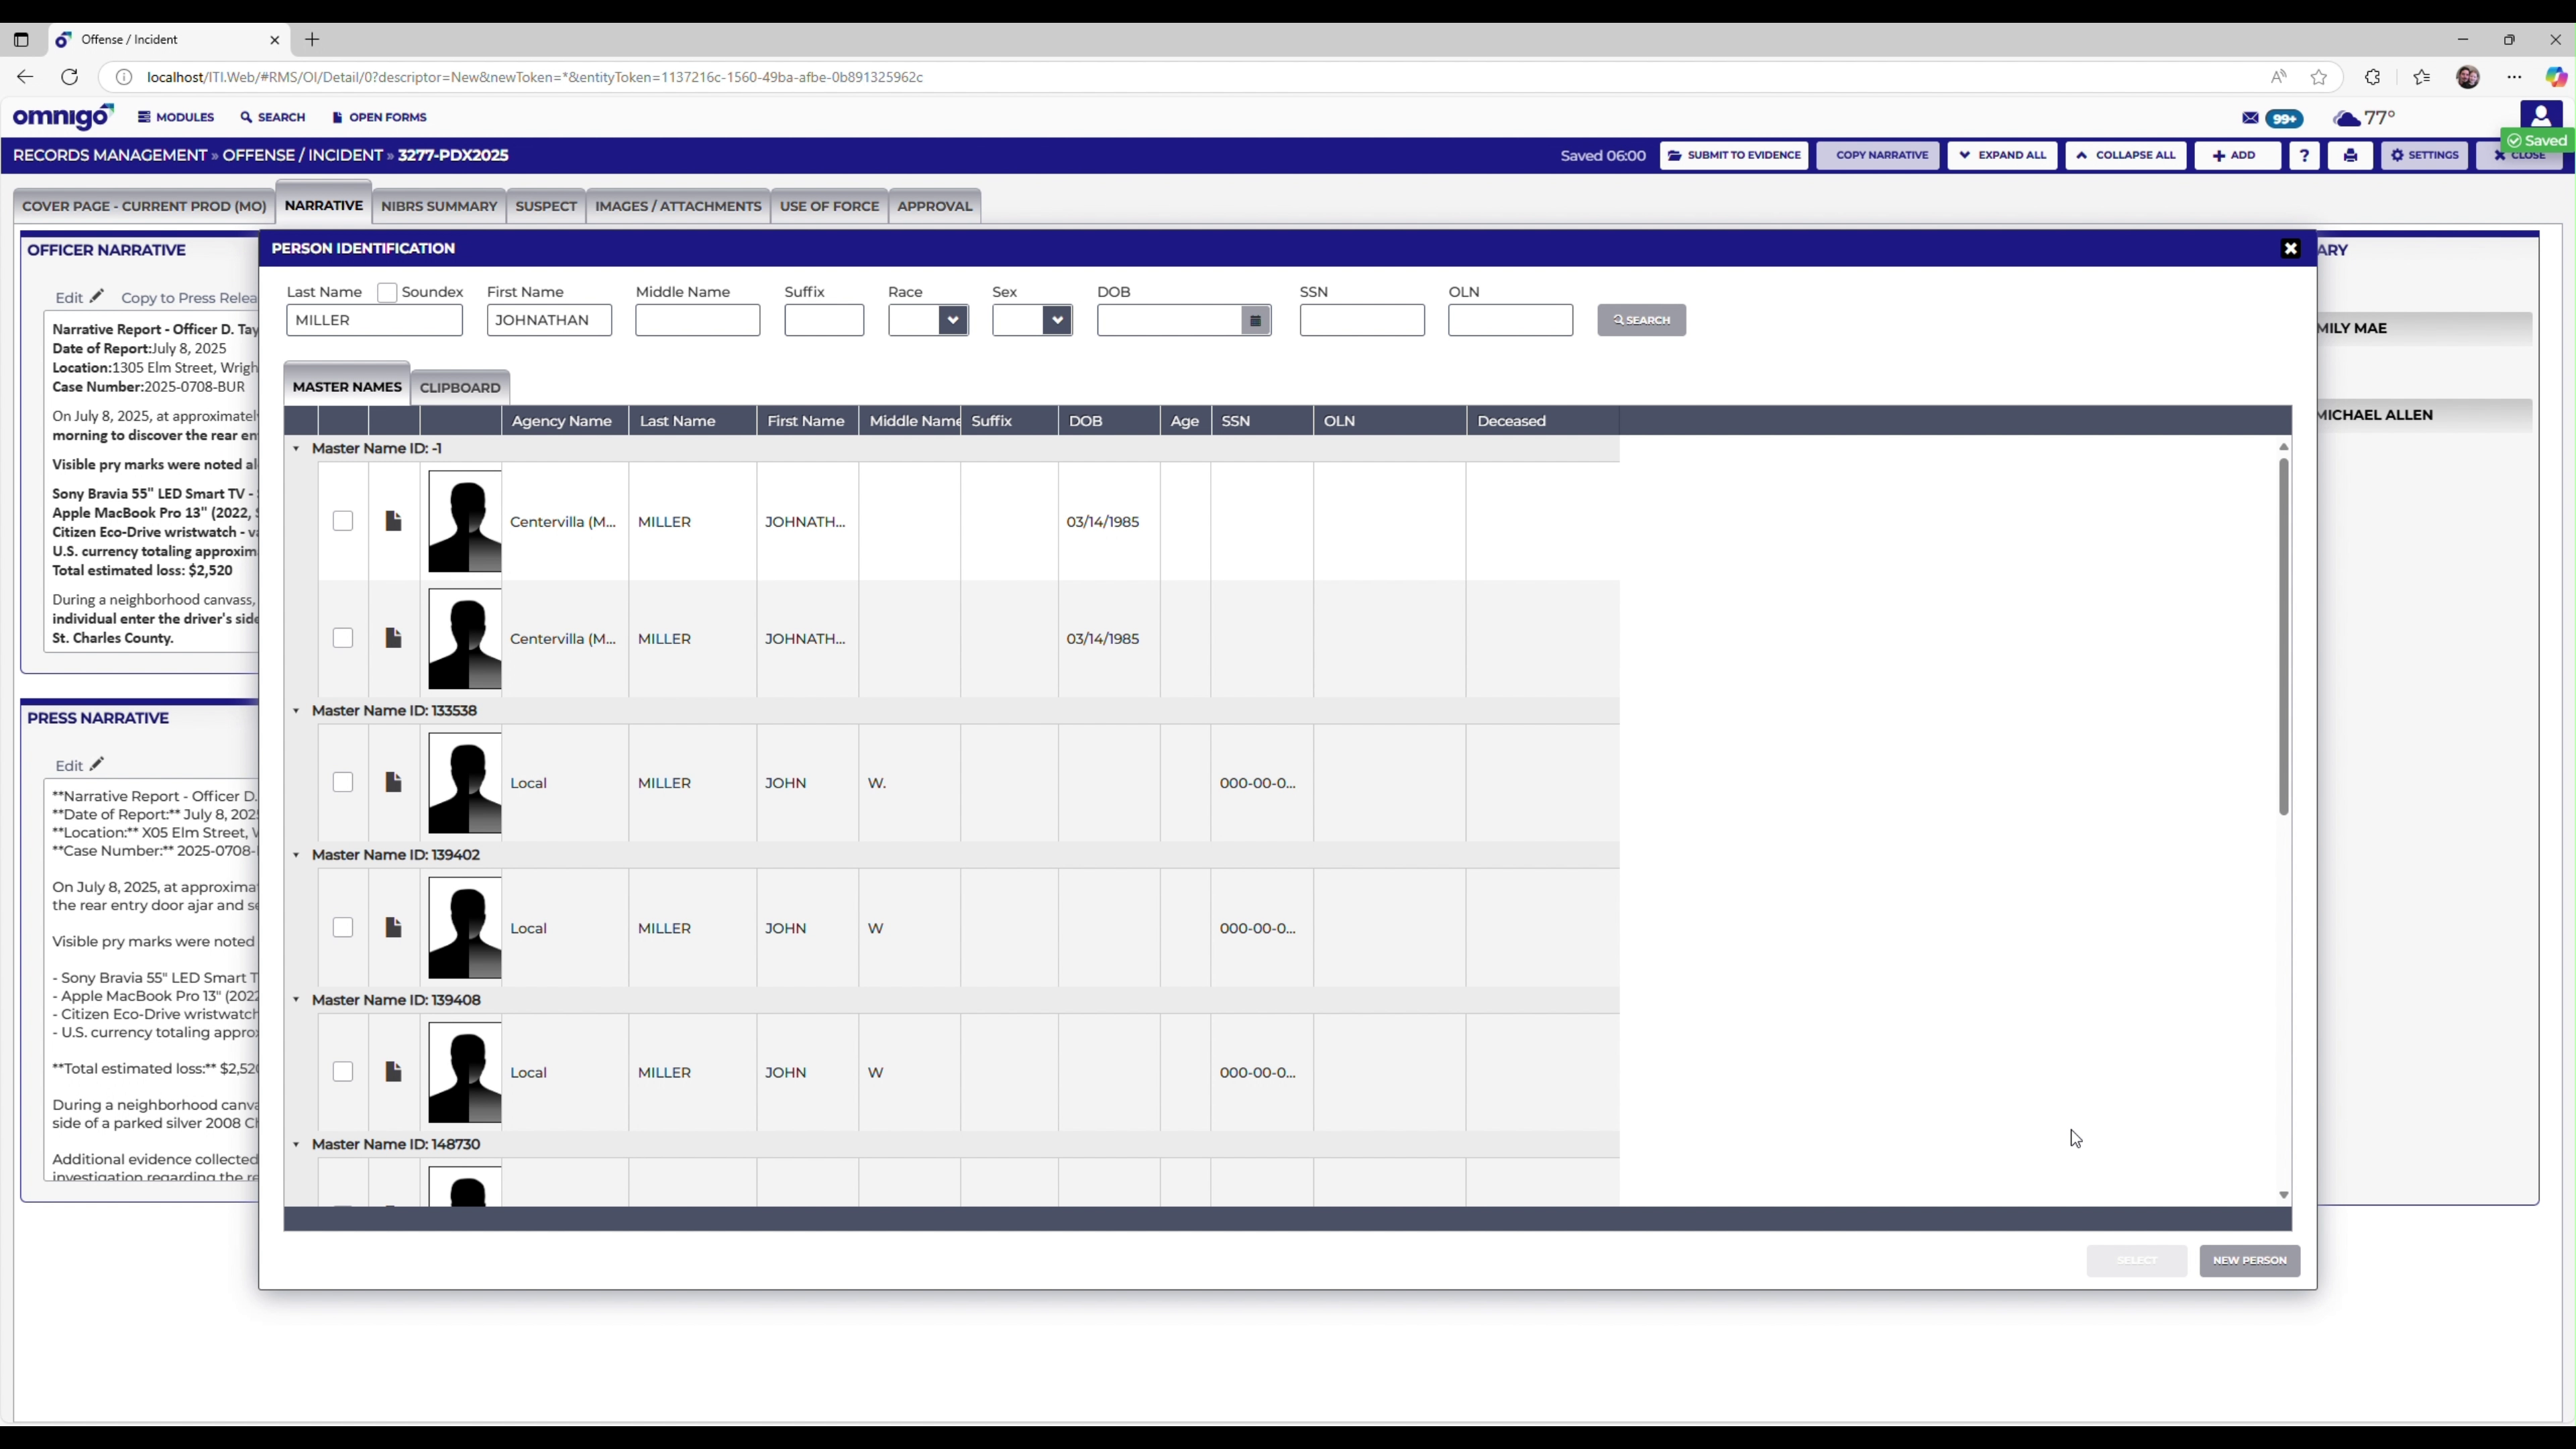This screenshot has width=2576, height=1449.
Task: Check the first Centervilla record row checkbox
Action: 343,520
